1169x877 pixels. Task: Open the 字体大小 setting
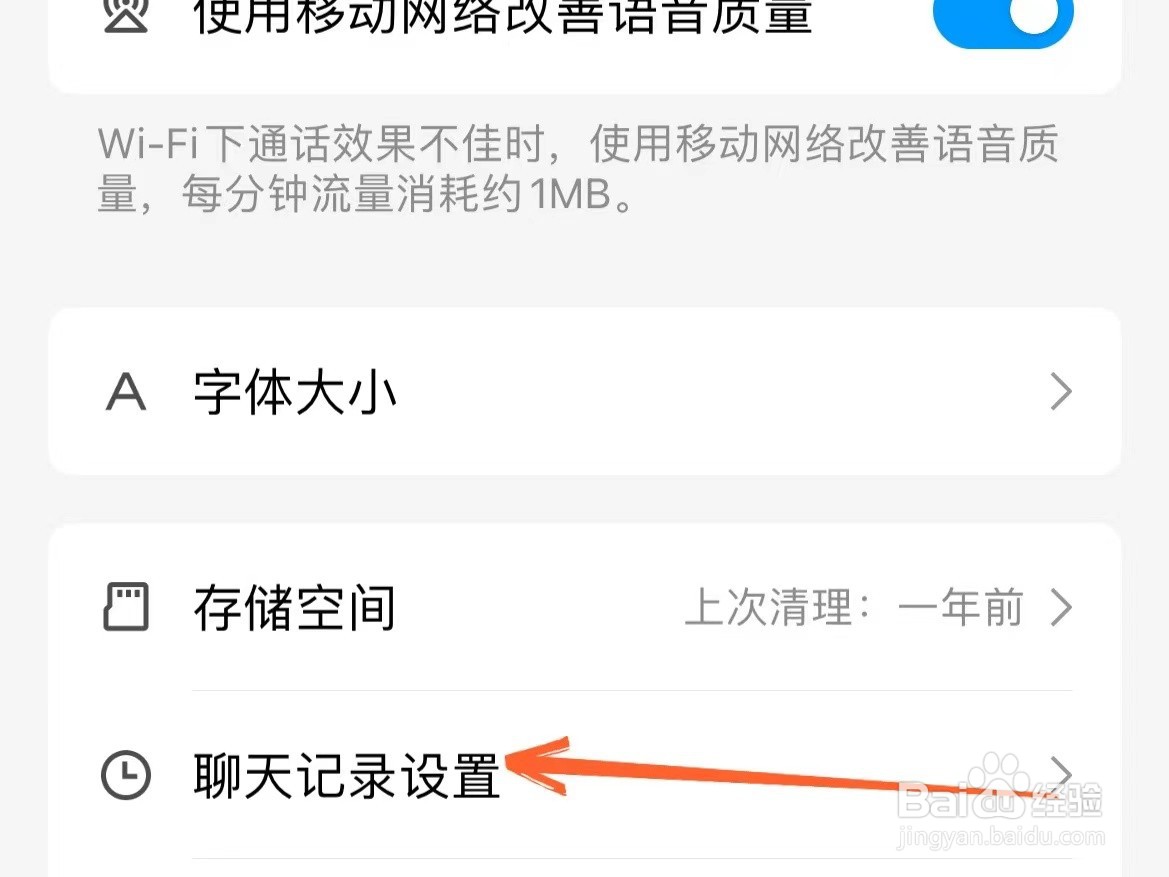(584, 392)
